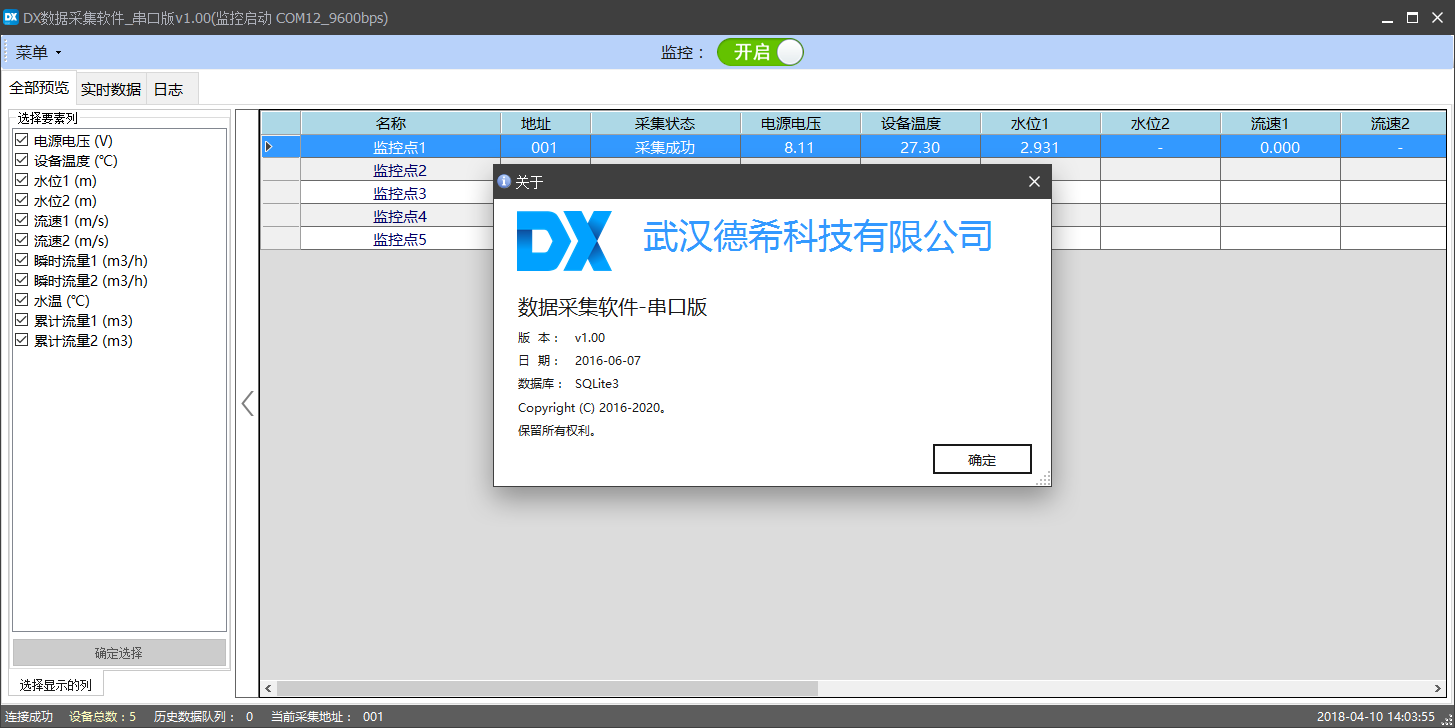
Task: Click the horizontal scrollbar left arrow
Action: [x=268, y=689]
